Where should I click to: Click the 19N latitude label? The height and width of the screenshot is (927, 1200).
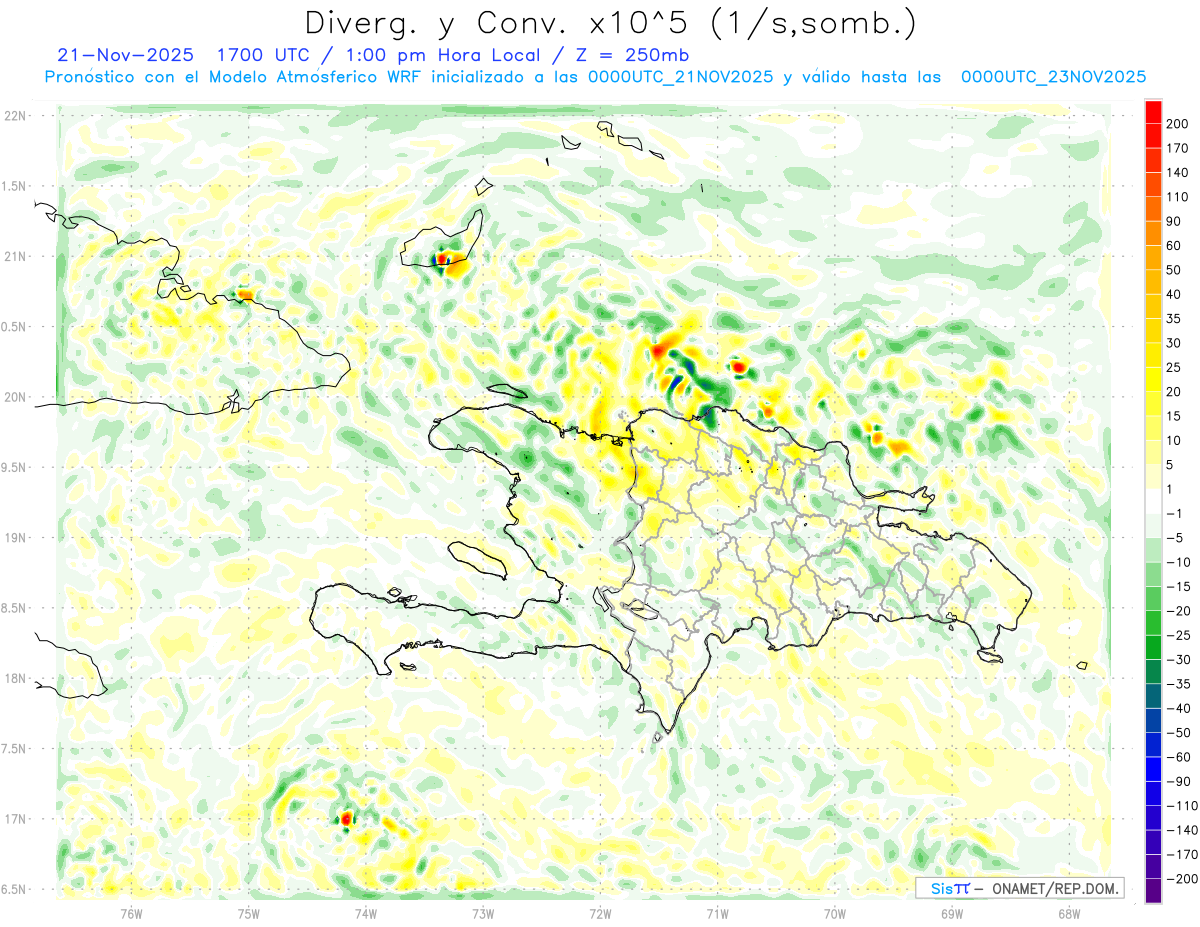[16, 538]
